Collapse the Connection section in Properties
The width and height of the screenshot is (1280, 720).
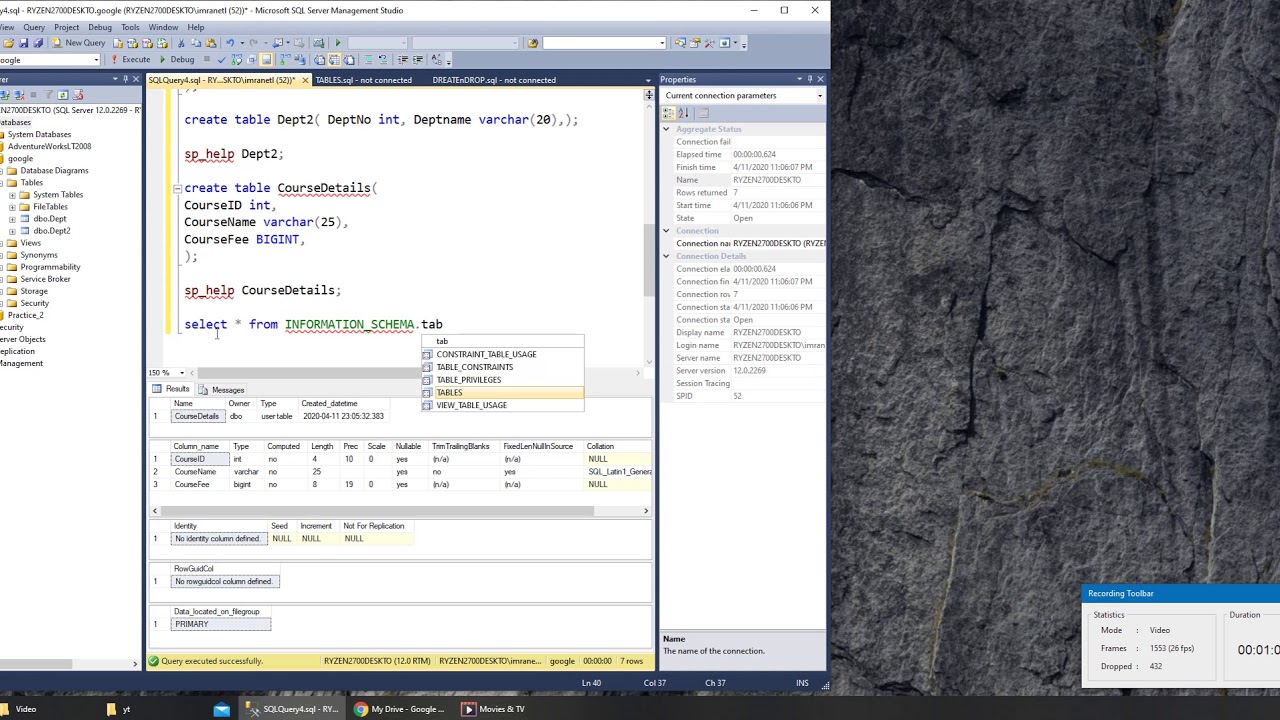[x=666, y=231]
